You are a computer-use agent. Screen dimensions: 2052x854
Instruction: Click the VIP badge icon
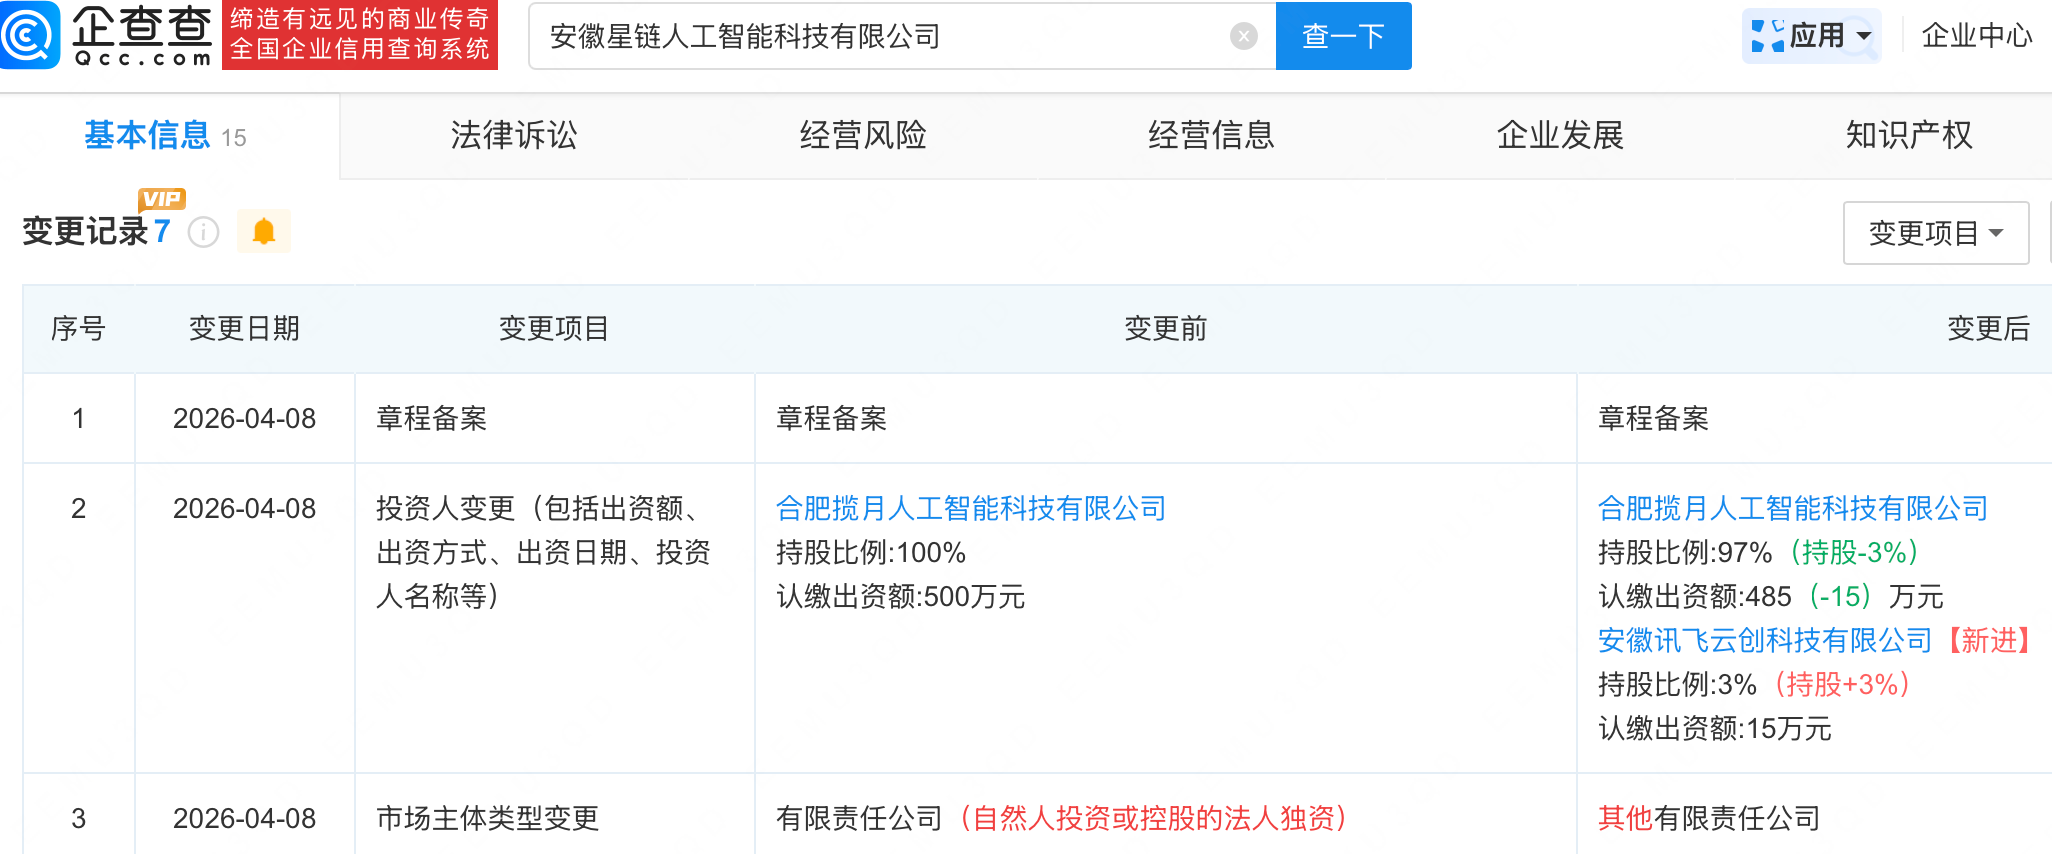pos(162,199)
